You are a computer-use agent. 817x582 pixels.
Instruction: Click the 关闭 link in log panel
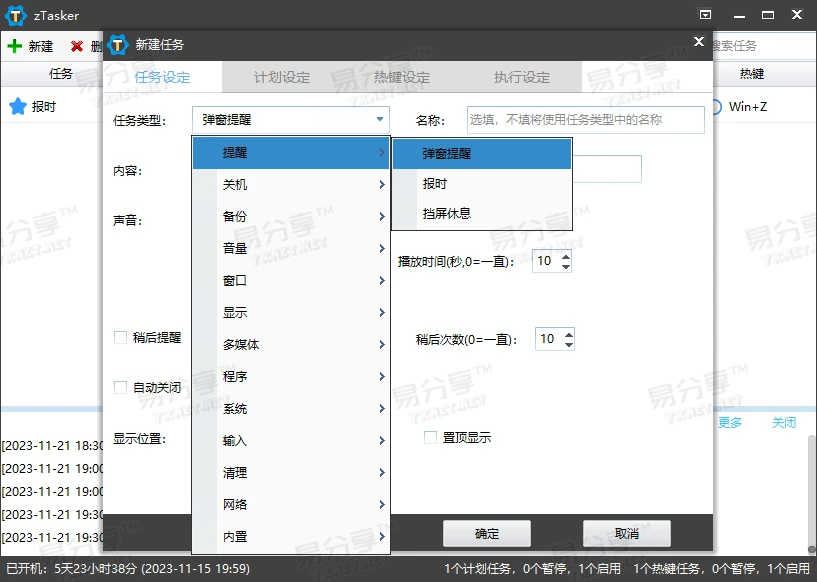tap(784, 423)
